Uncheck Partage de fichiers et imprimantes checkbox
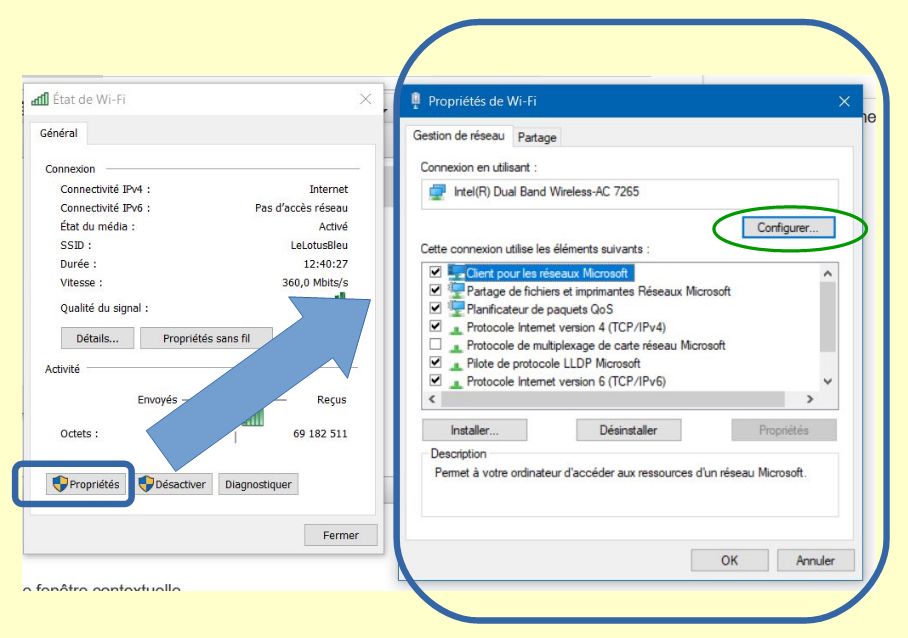The image size is (908, 638). click(x=435, y=291)
